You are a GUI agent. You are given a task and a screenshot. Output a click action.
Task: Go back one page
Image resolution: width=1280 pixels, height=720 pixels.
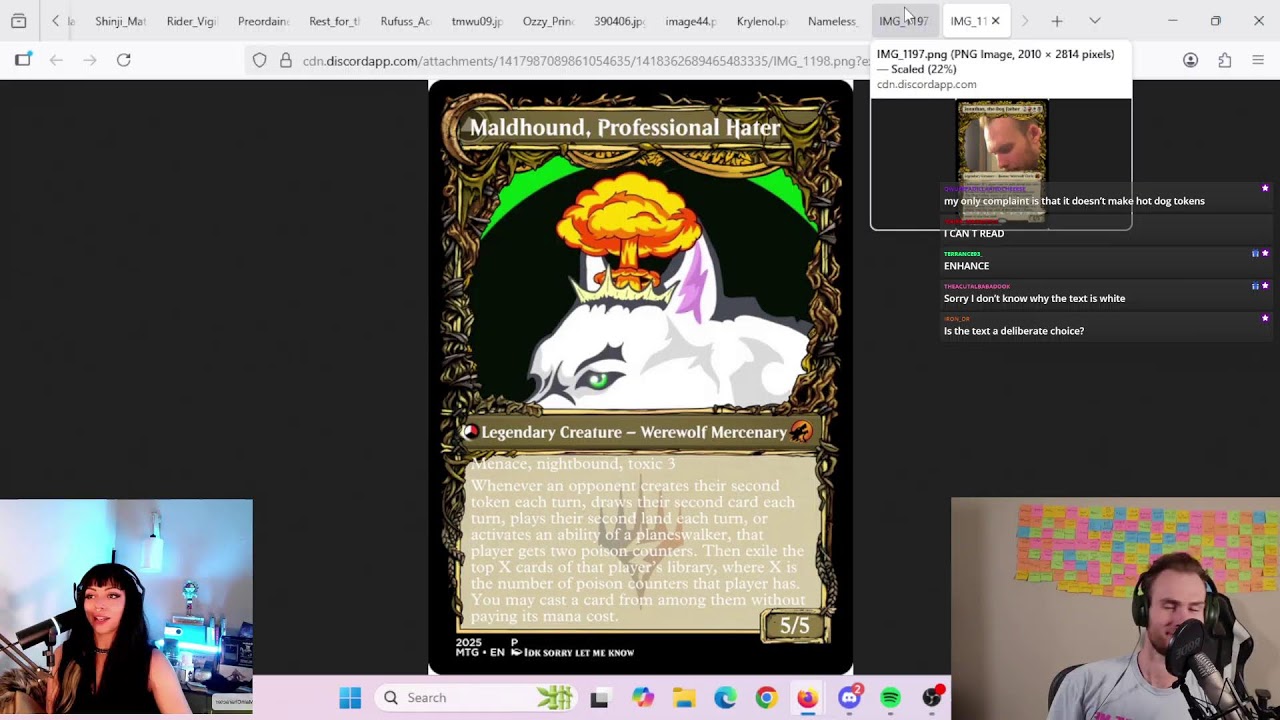[x=56, y=60]
